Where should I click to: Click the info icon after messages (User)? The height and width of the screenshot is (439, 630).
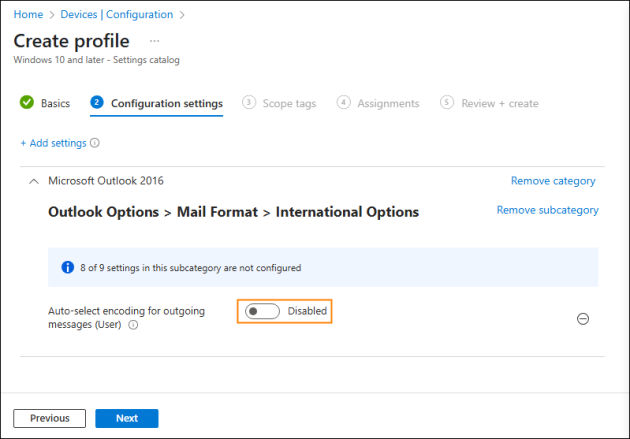coord(133,325)
